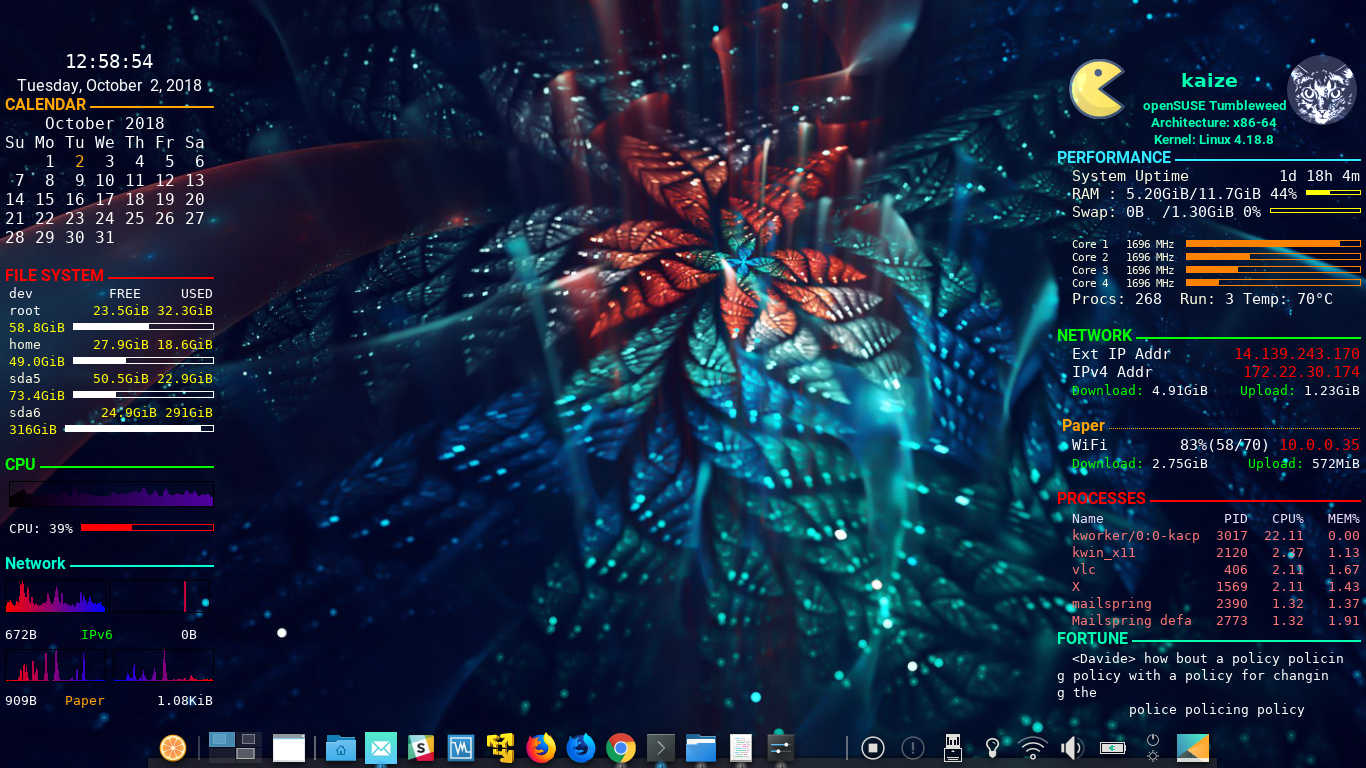This screenshot has width=1366, height=768.
Task: Launch the blue Firefox Developer Edition
Action: 581,747
